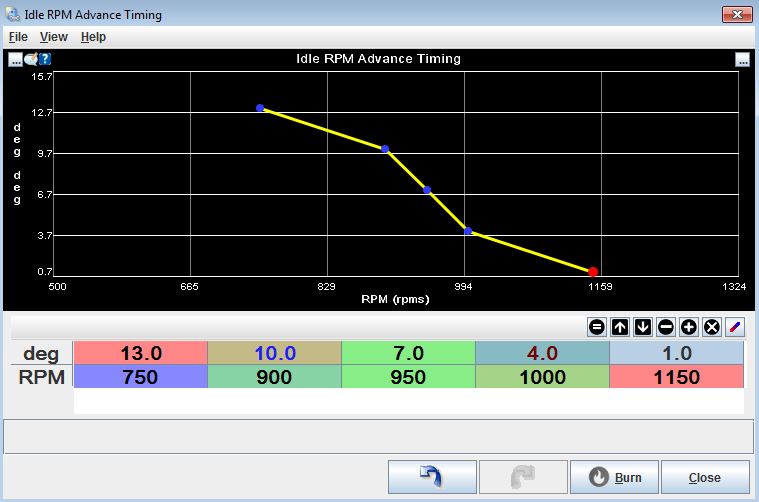The height and width of the screenshot is (502, 759).
Task: Click the plus (add) table icon
Action: 689,327
